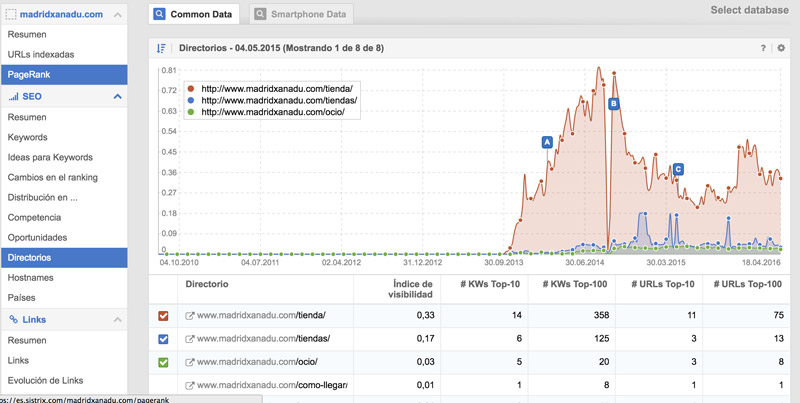800x403 pixels.
Task: Switch to Smartphone Data tab
Action: [x=301, y=14]
